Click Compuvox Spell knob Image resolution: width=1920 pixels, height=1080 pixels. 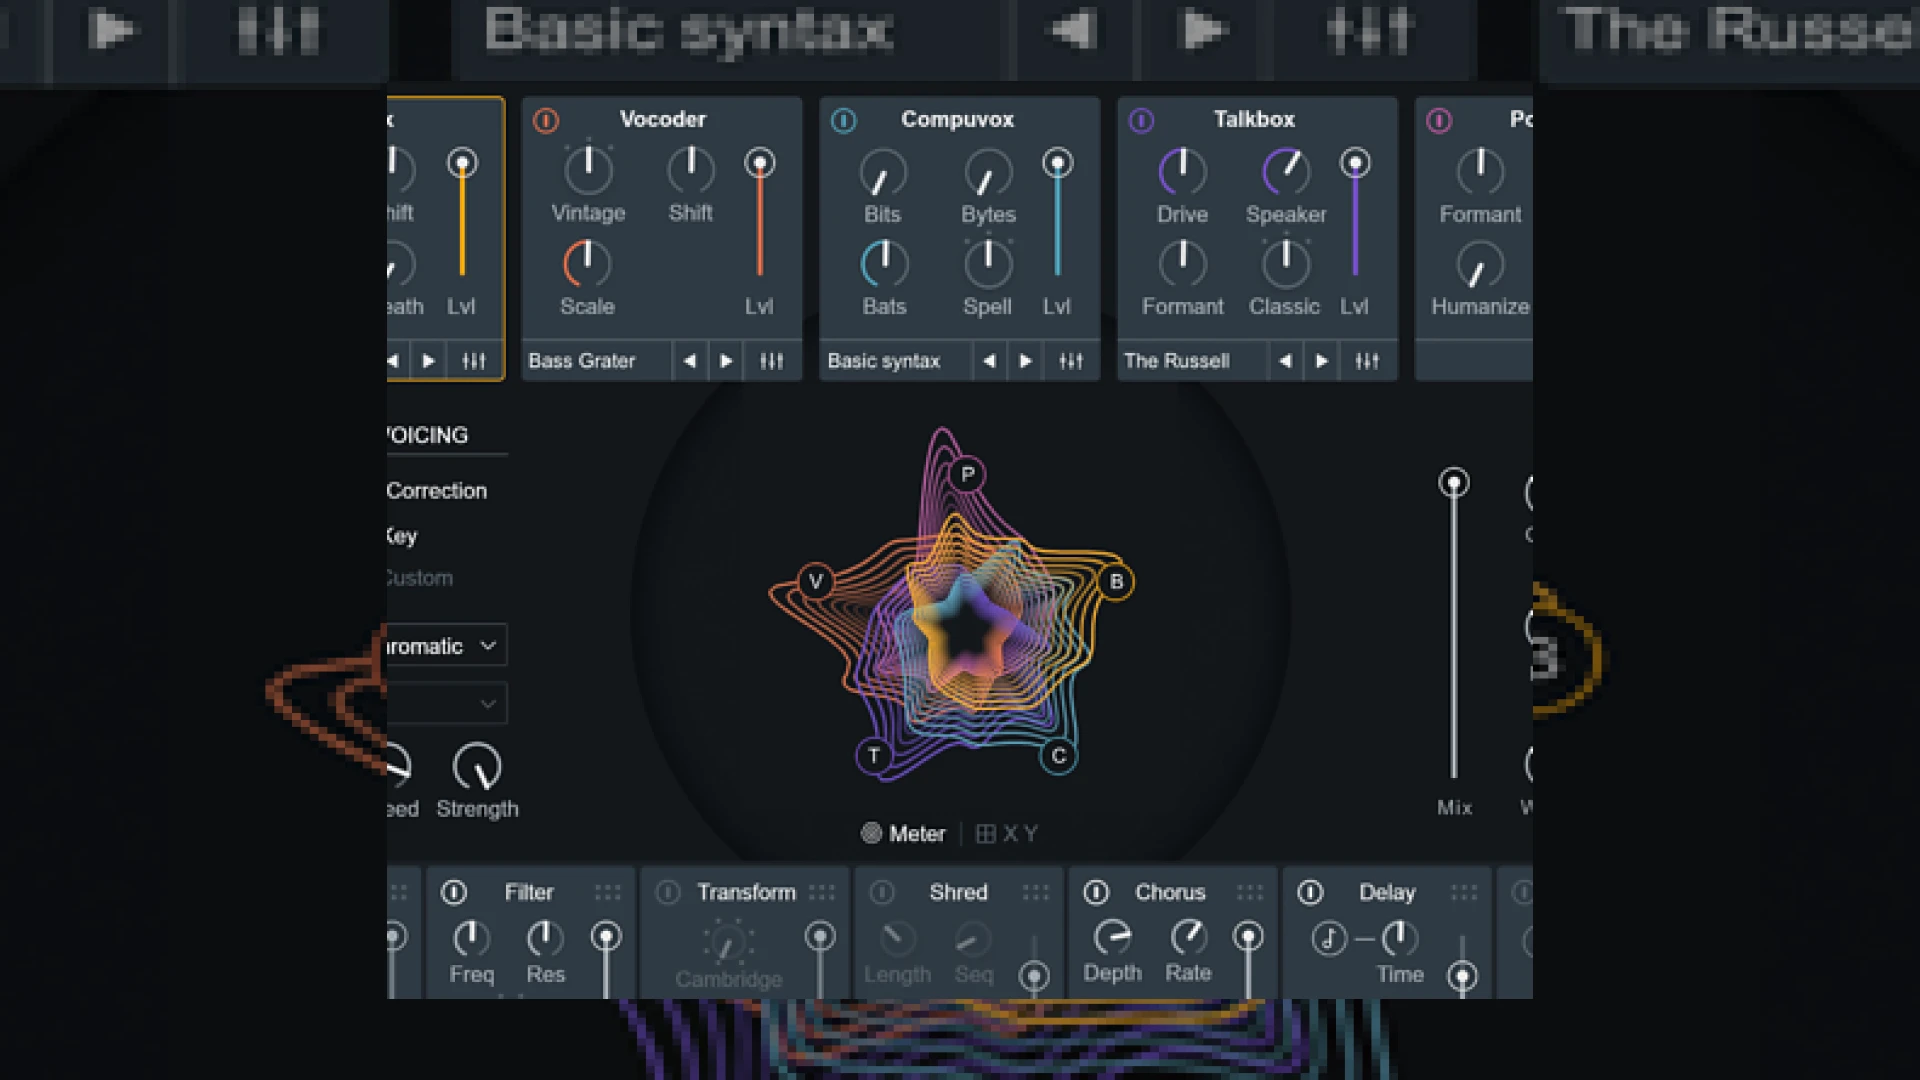coord(988,263)
